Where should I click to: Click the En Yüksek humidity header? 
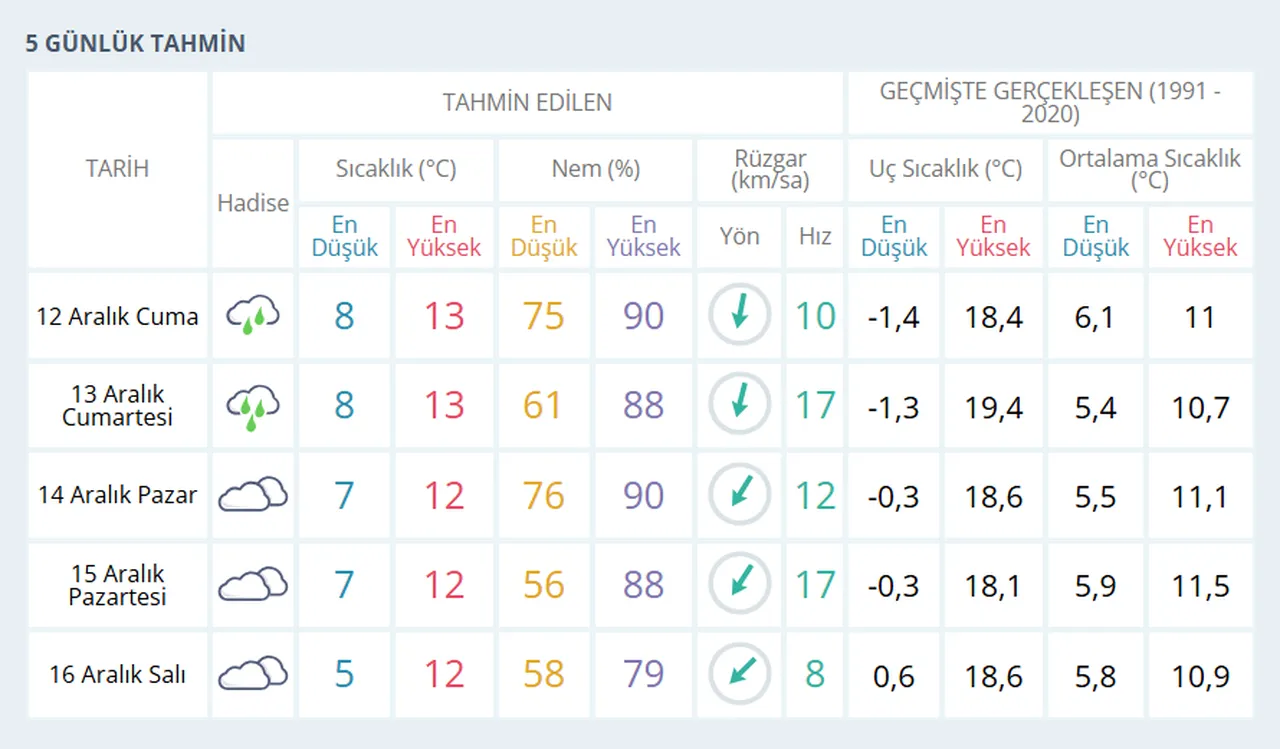[644, 237]
